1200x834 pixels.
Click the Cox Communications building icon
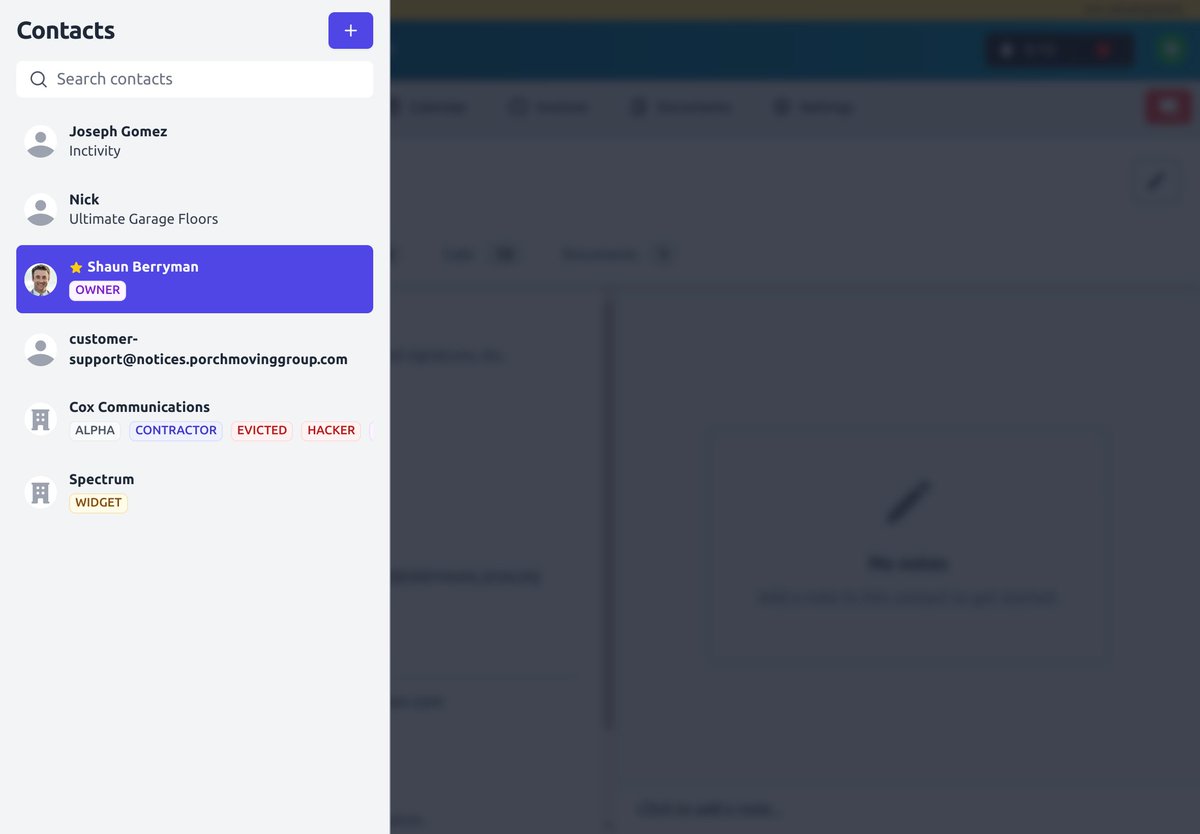[x=40, y=419]
